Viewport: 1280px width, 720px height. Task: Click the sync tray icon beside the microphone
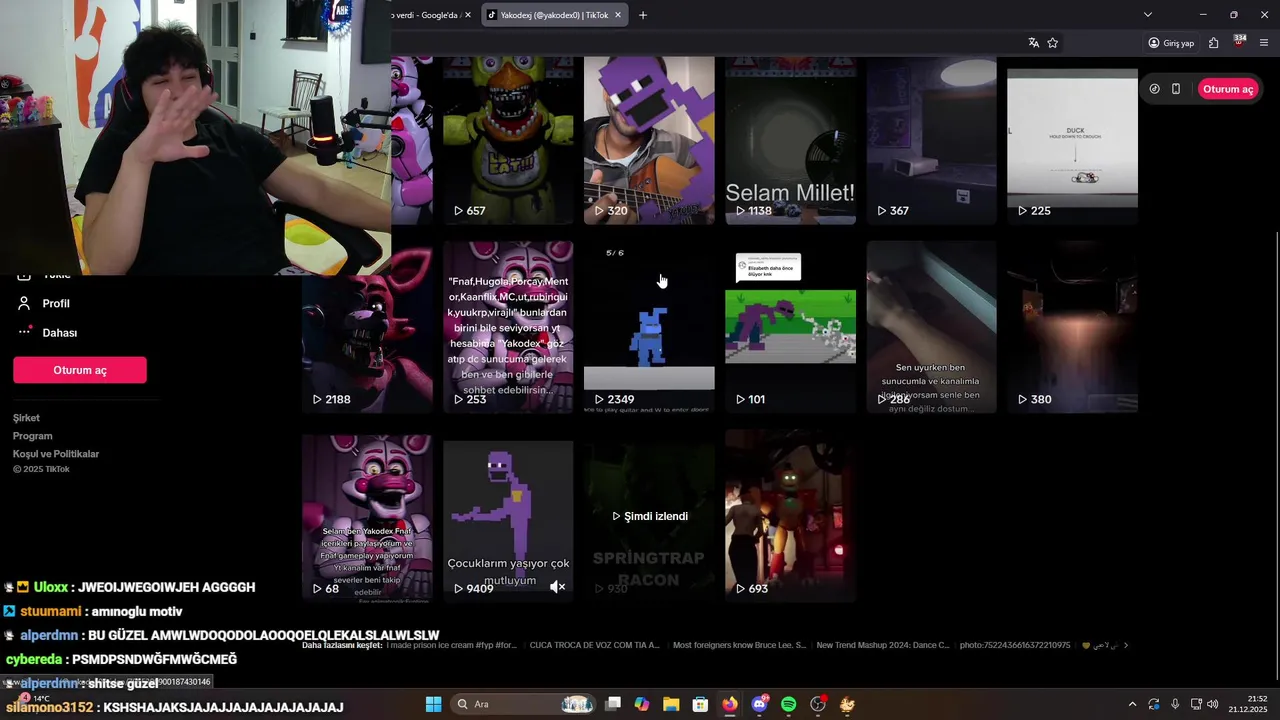pyautogui.click(x=1154, y=704)
